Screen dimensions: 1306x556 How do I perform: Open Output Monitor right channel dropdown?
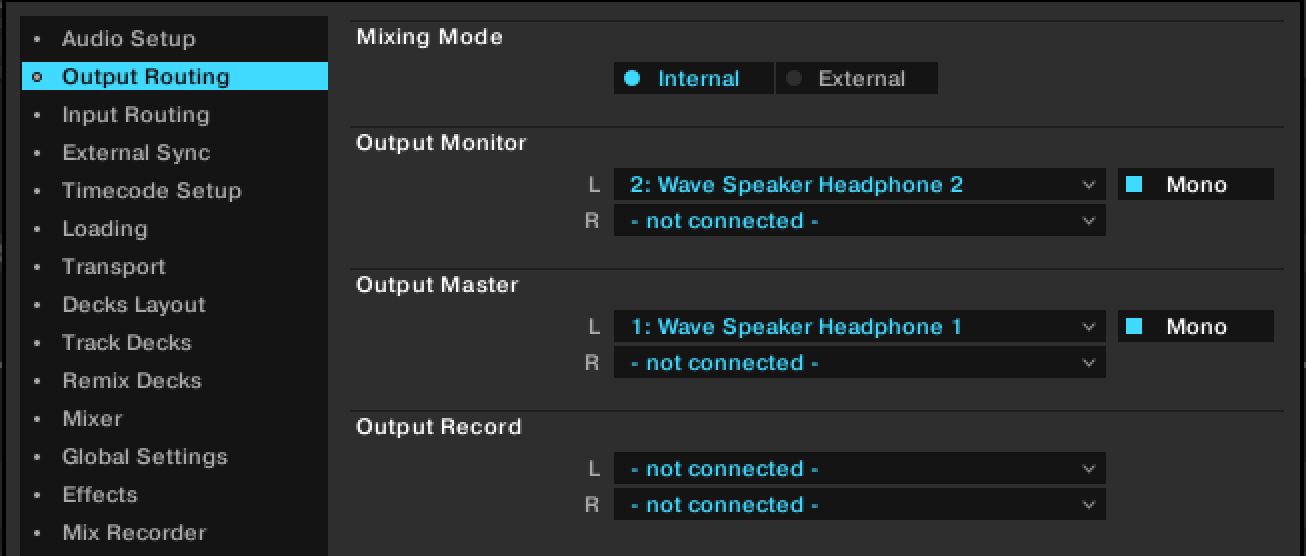pyautogui.click(x=859, y=221)
